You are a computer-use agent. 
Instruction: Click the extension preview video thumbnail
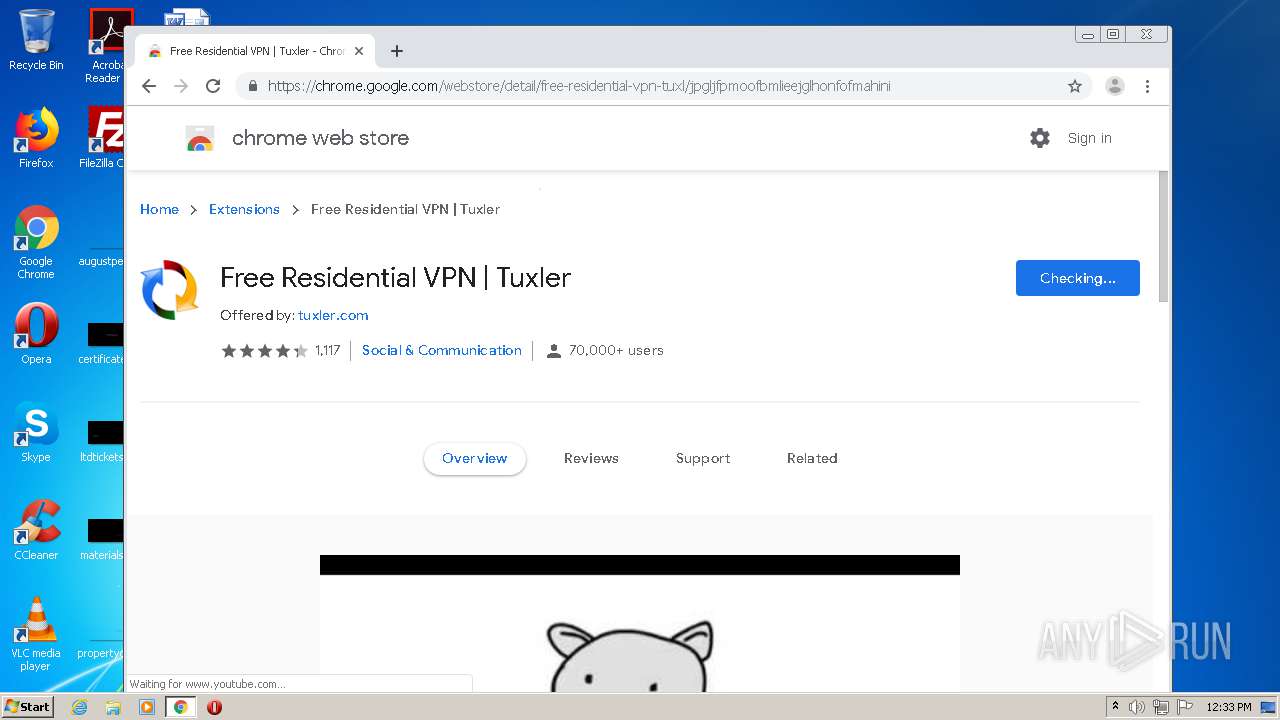tap(640, 623)
